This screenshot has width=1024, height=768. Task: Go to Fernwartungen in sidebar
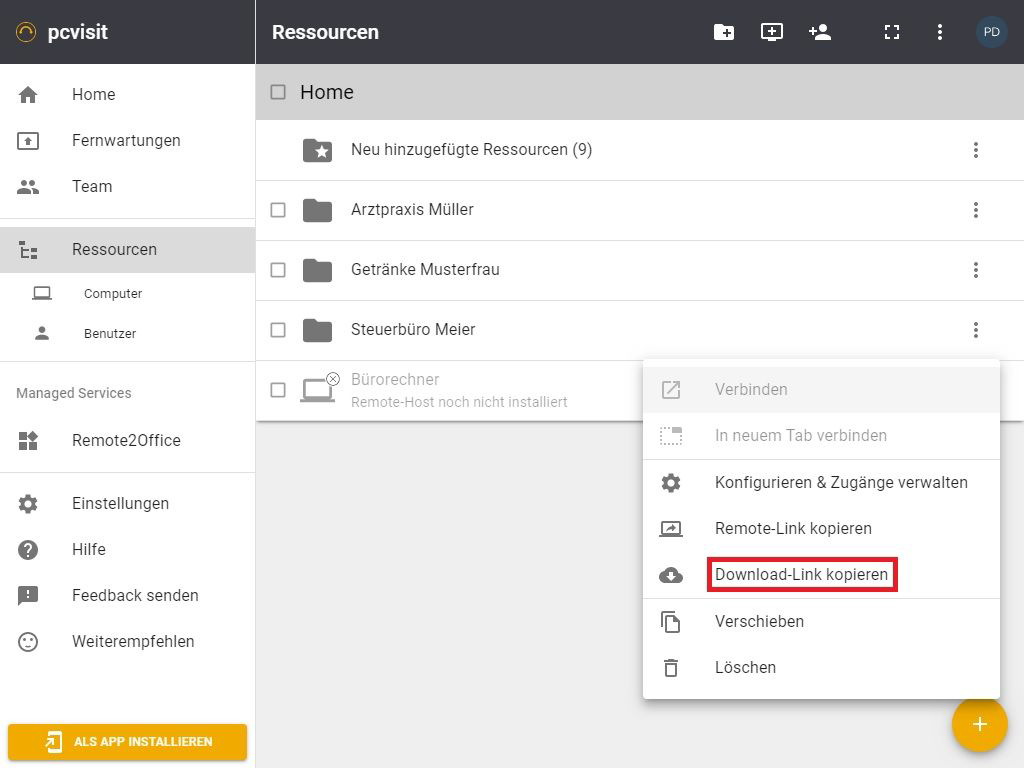click(126, 141)
